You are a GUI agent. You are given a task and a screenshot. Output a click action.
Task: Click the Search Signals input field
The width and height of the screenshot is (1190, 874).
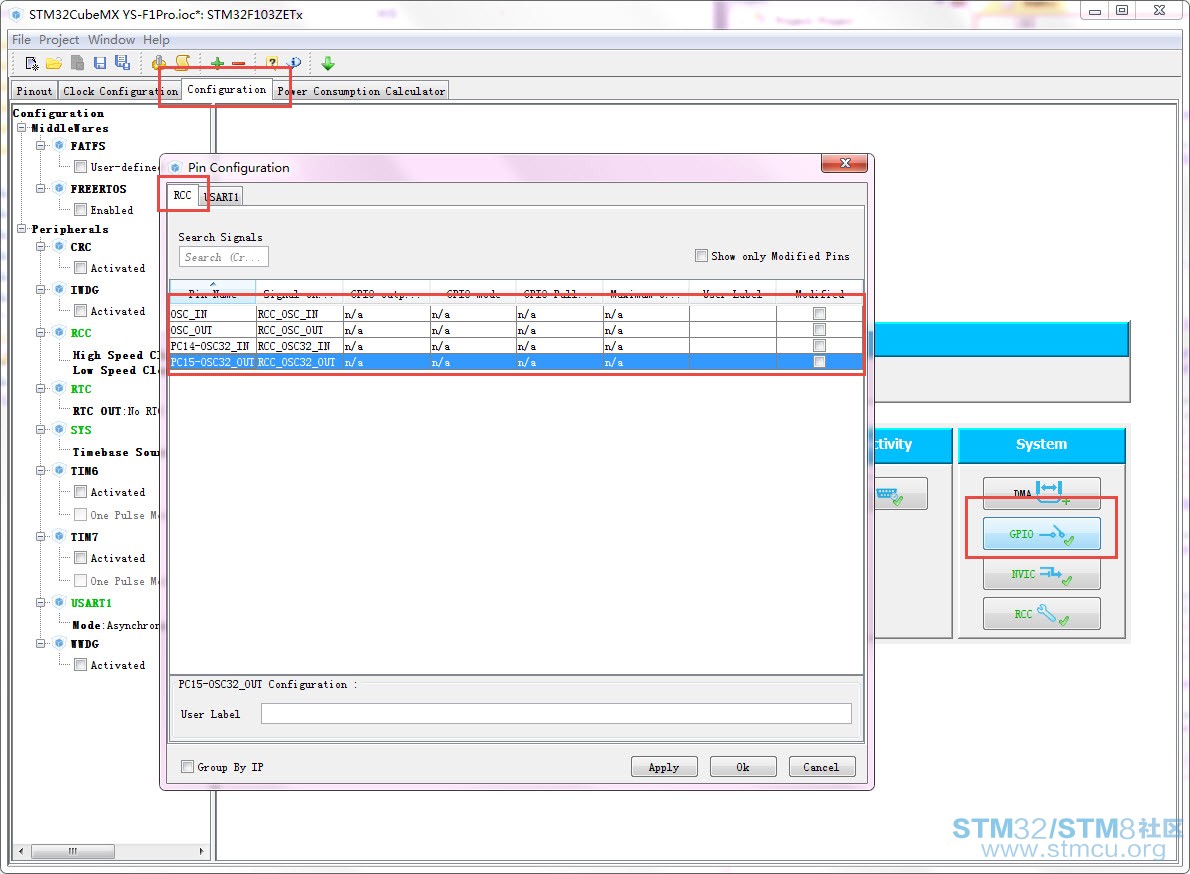coord(223,257)
